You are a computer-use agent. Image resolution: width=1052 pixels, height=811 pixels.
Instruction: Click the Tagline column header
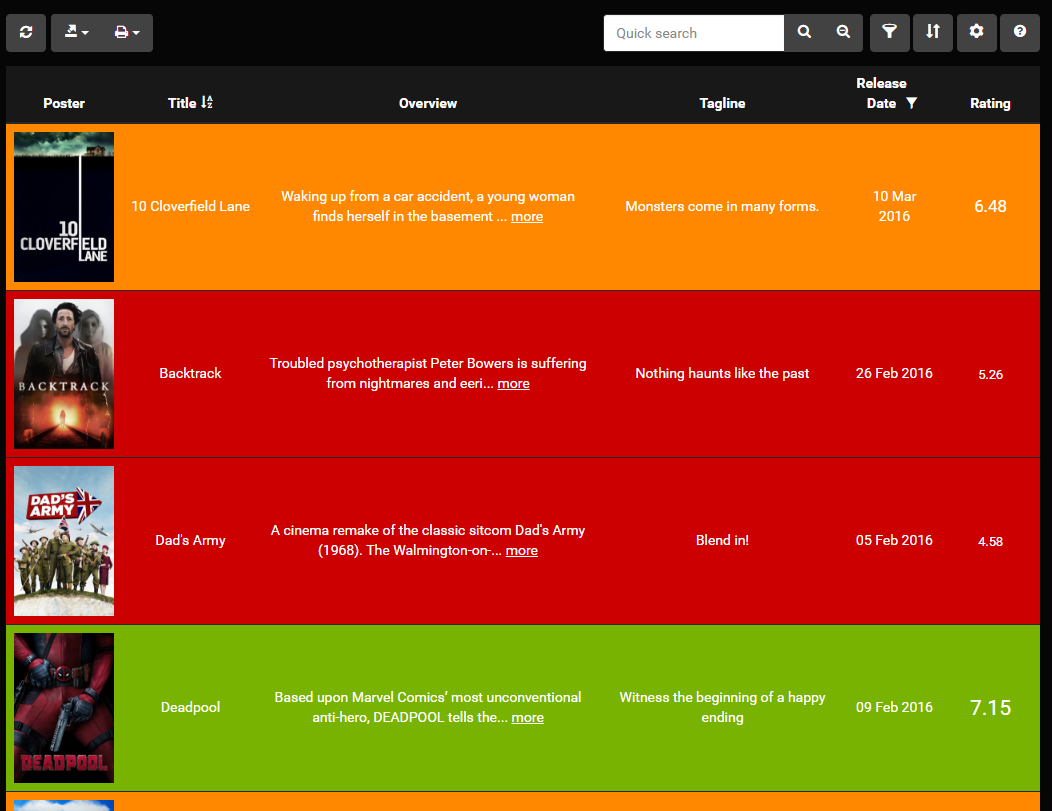click(x=722, y=103)
